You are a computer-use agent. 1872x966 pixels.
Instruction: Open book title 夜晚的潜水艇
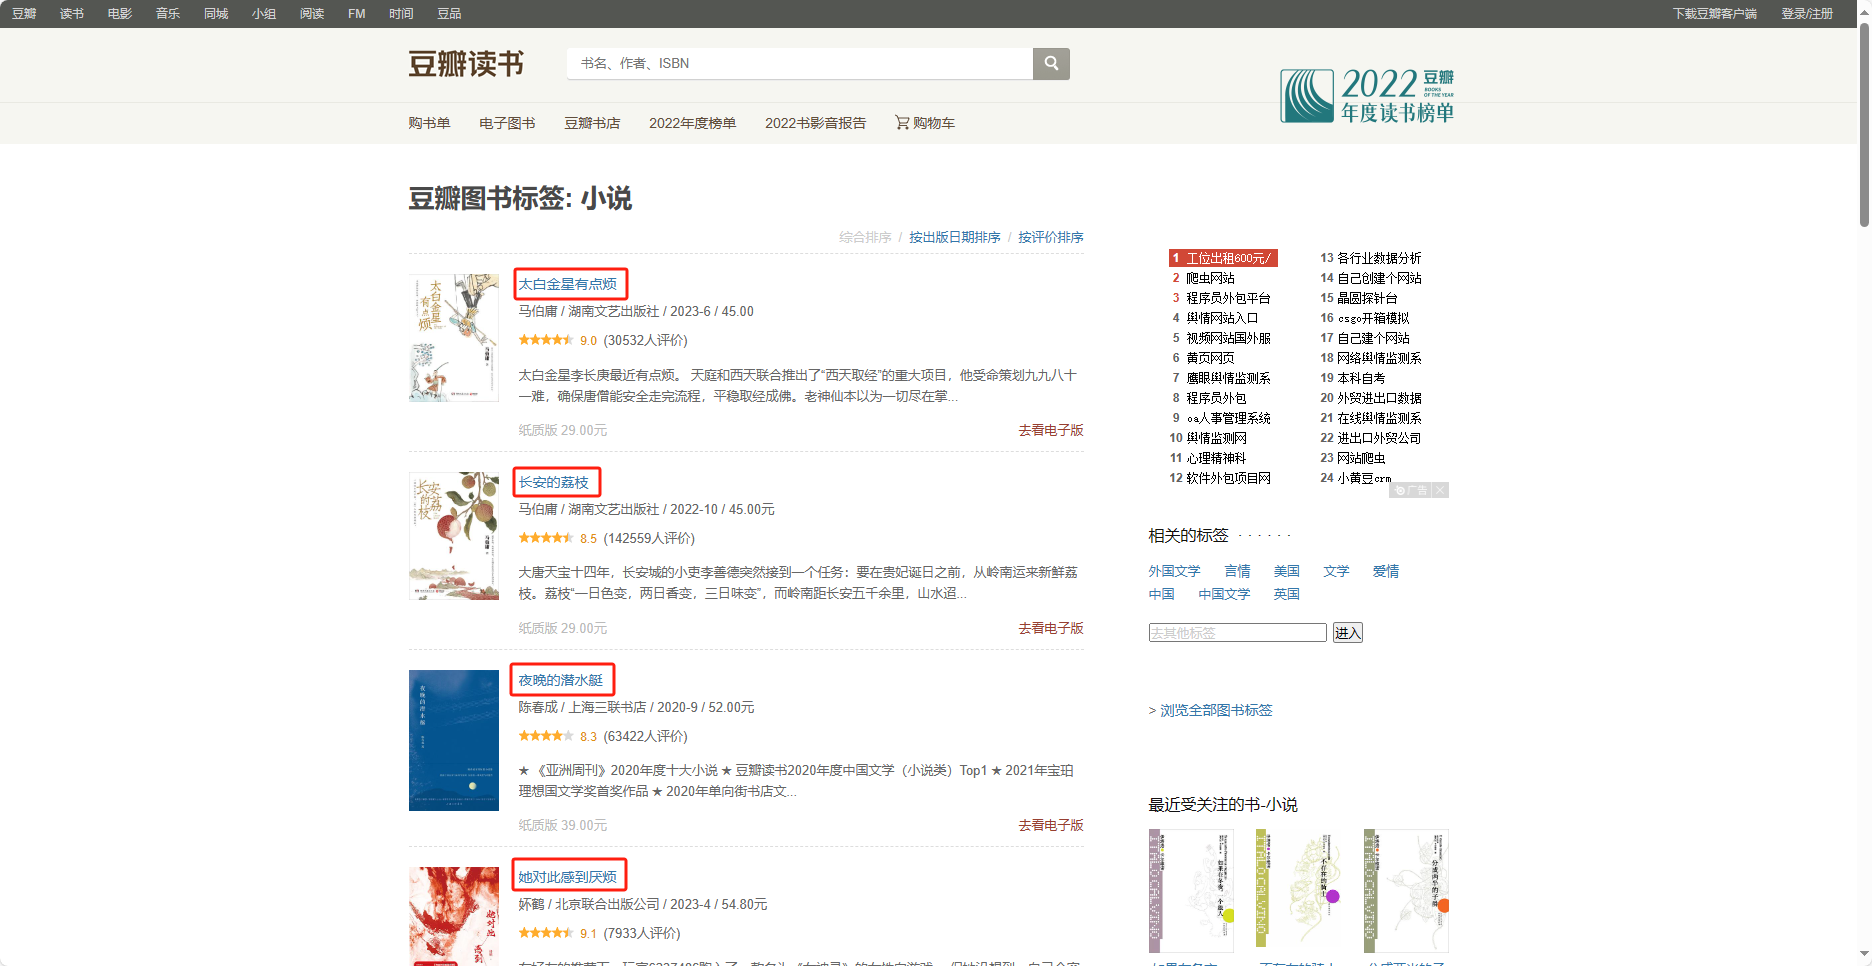(x=561, y=680)
